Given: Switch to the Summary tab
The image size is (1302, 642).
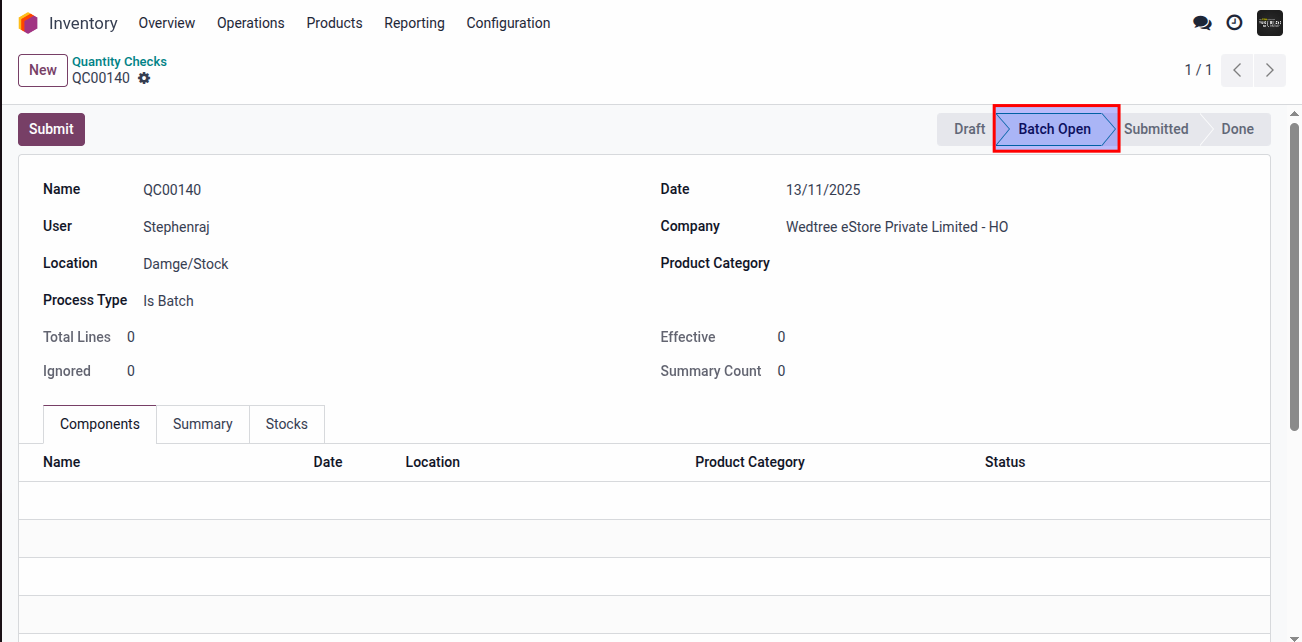Looking at the screenshot, I should coord(202,424).
